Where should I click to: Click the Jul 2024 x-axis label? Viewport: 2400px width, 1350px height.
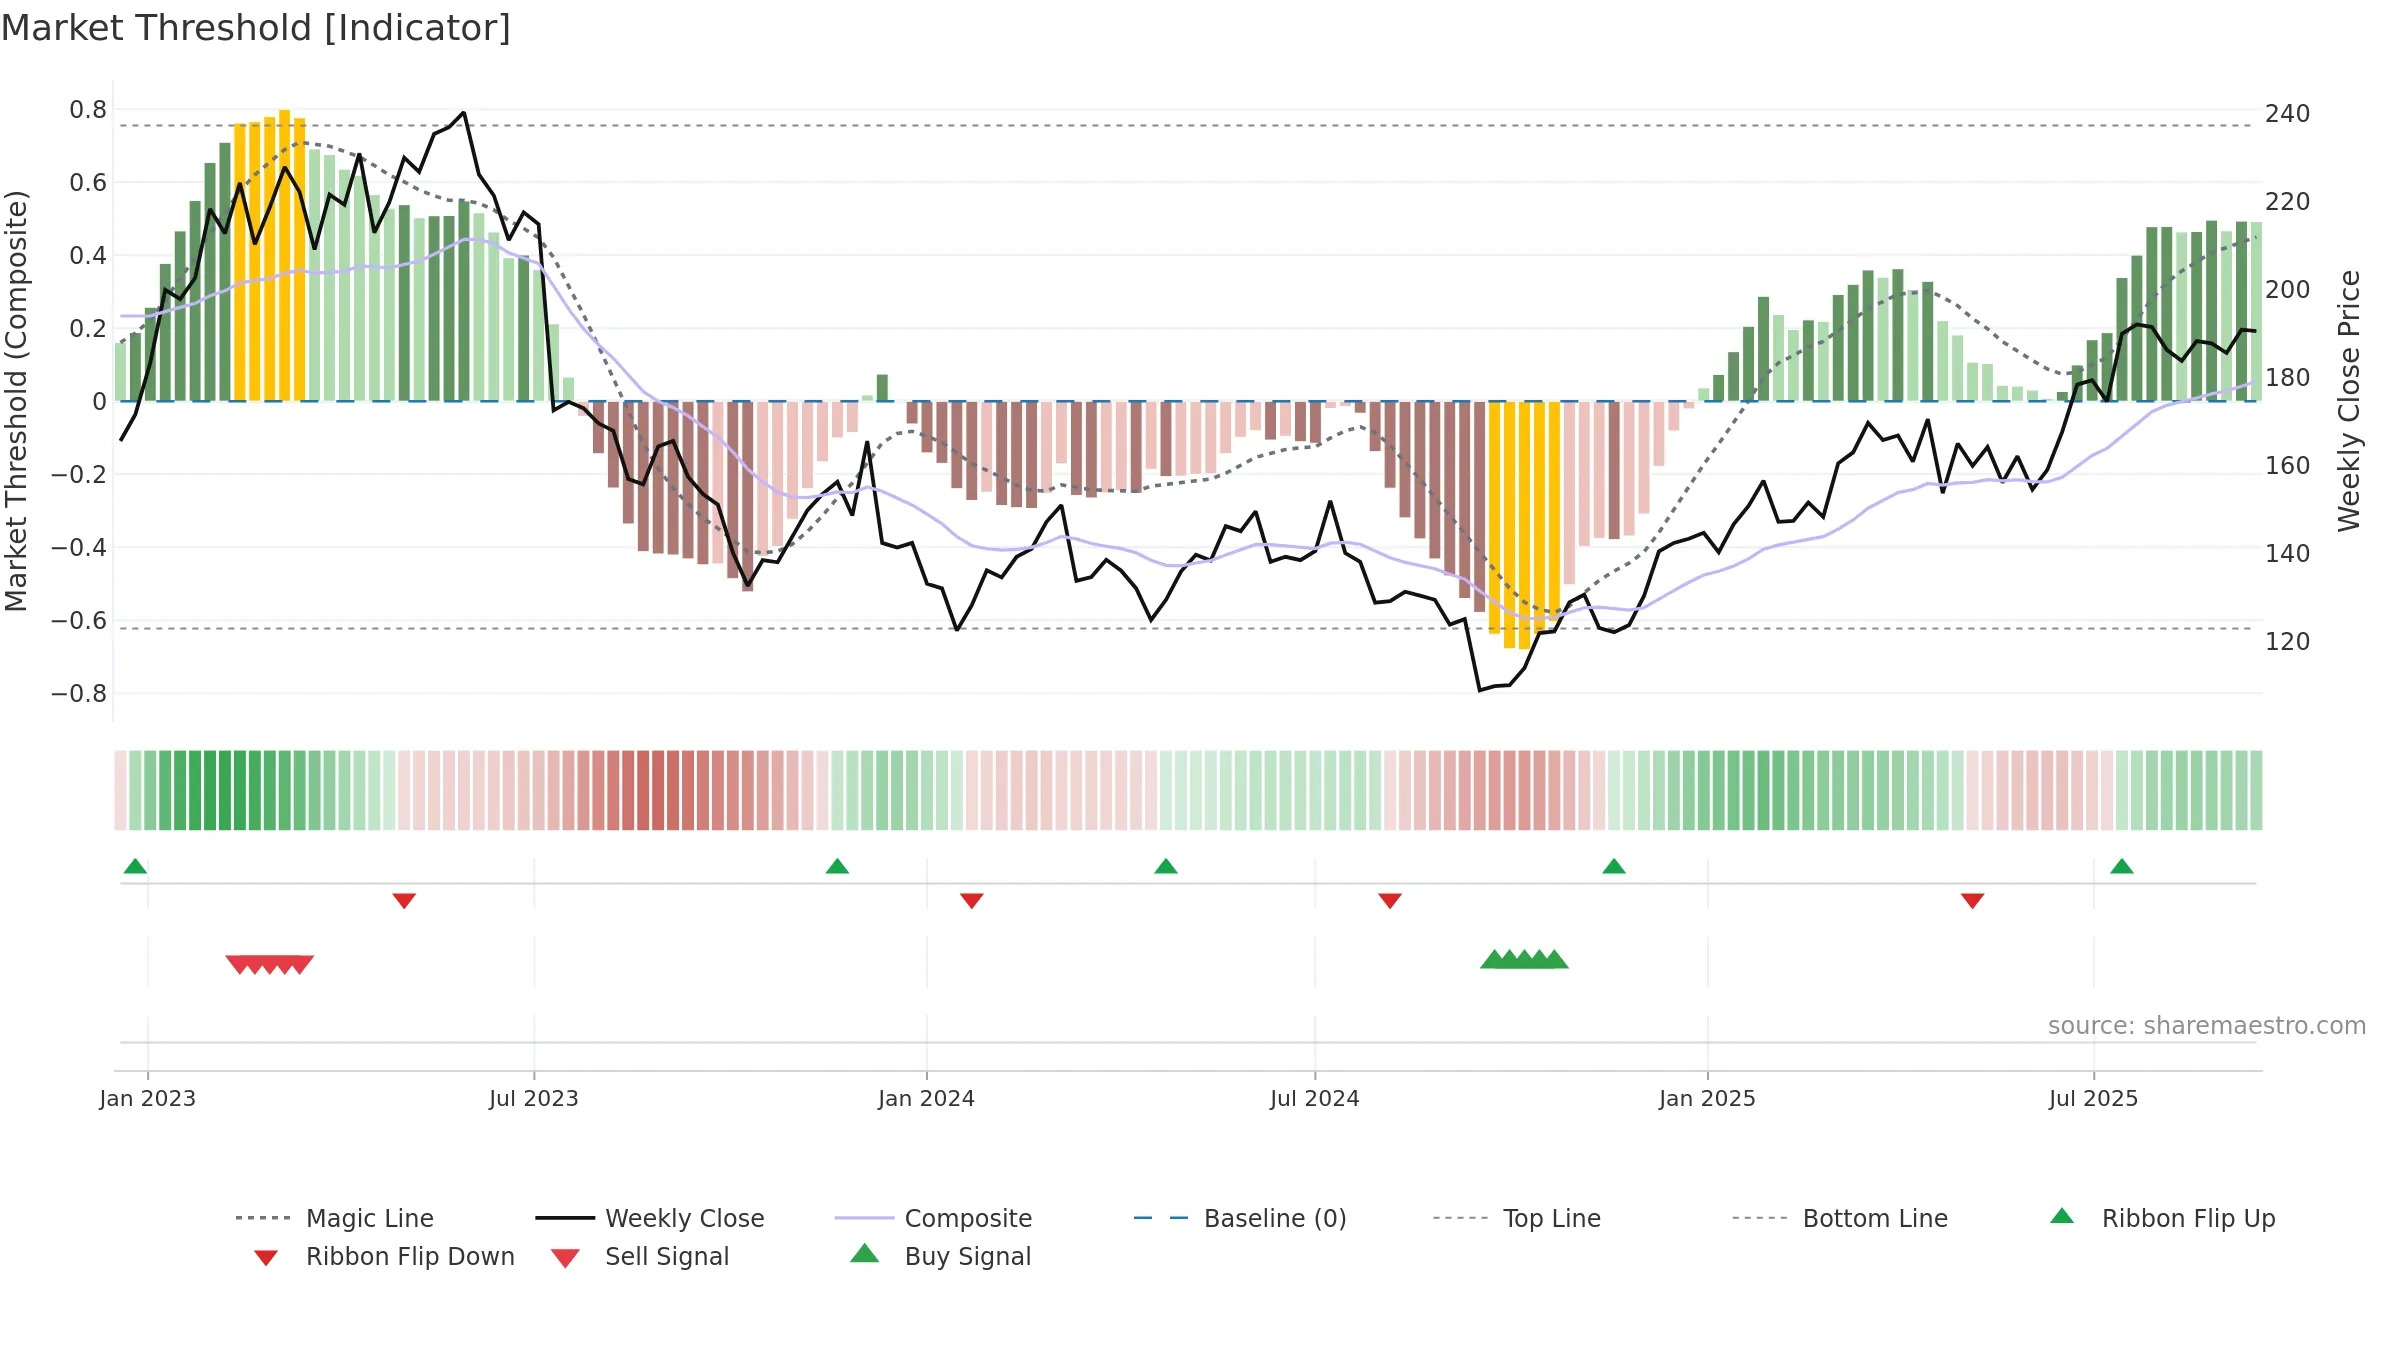point(1315,1098)
